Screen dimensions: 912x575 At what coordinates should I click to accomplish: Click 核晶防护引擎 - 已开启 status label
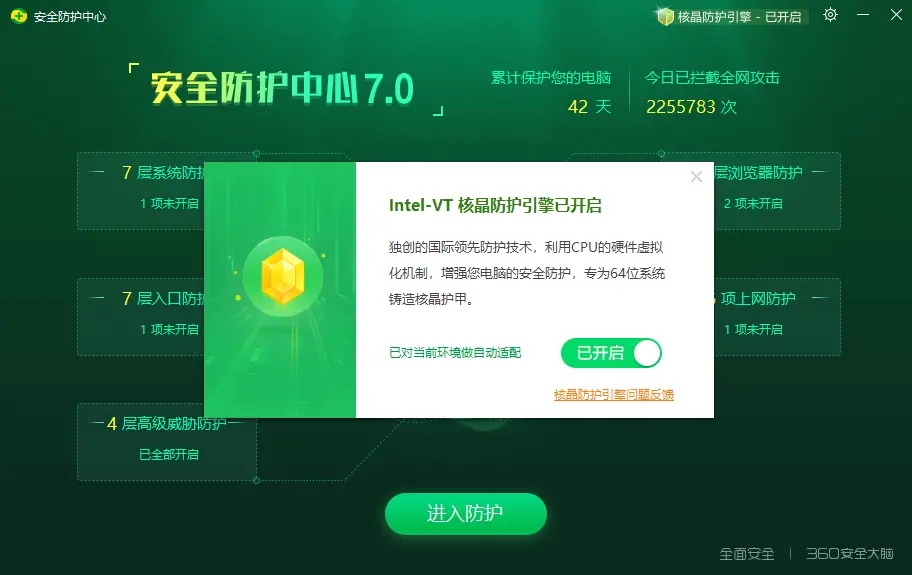click(739, 17)
